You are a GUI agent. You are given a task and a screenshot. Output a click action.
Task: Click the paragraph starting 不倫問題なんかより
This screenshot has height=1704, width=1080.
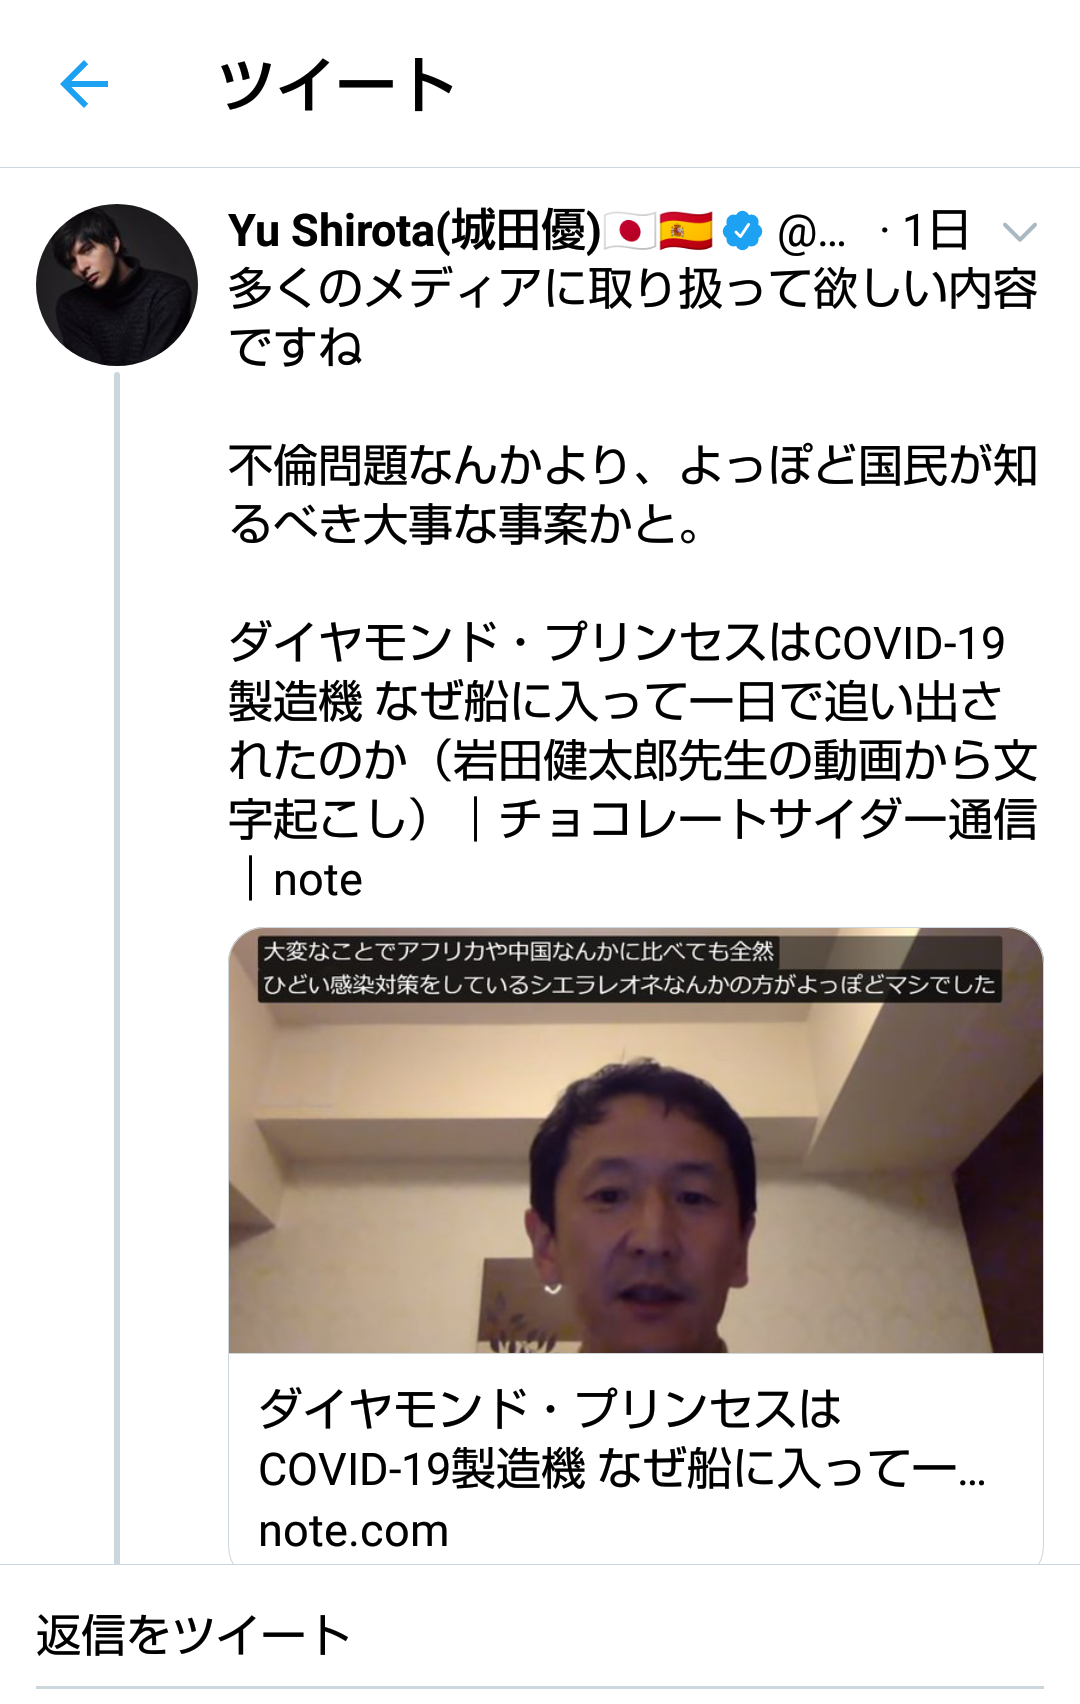633,494
